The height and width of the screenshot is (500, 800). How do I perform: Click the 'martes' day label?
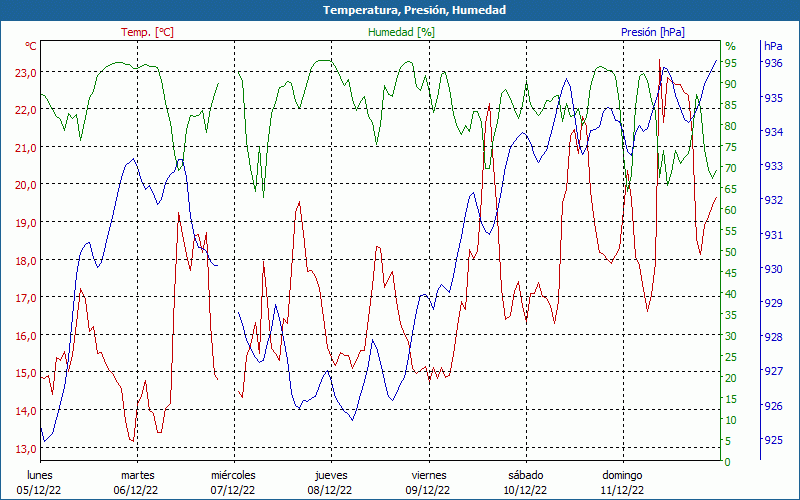click(137, 476)
